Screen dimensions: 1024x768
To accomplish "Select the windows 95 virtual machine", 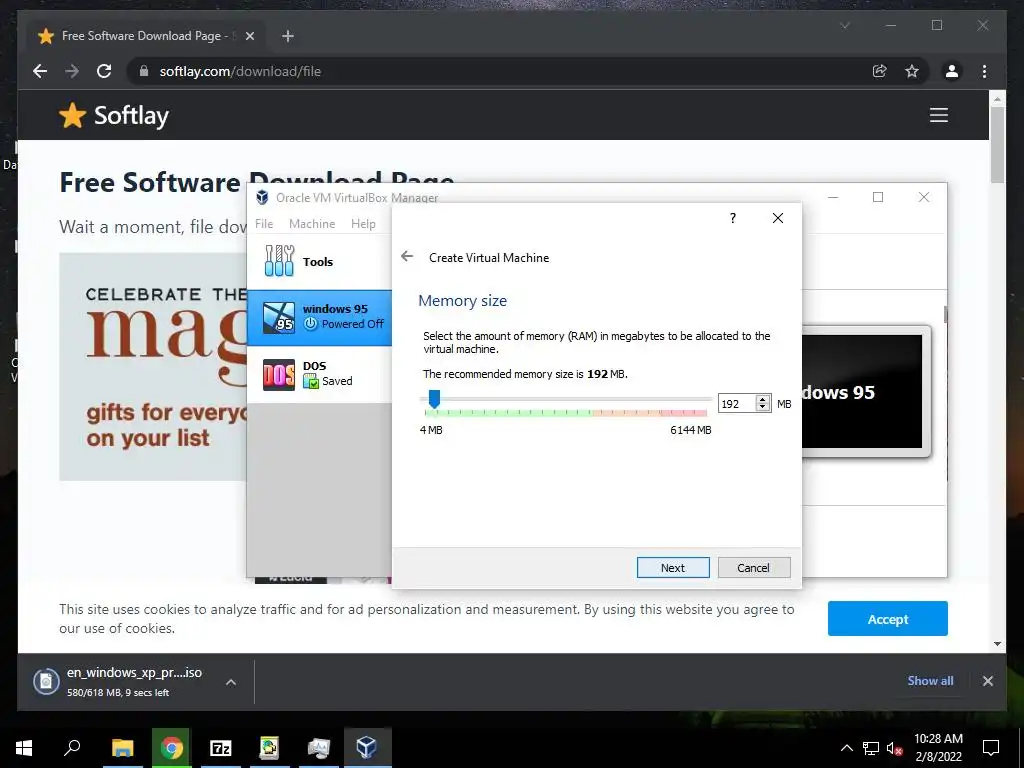I will coord(319,317).
